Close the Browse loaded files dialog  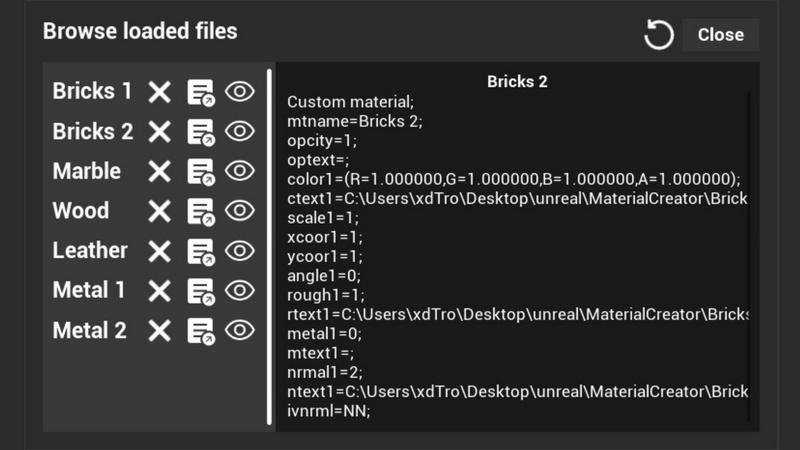click(x=720, y=35)
